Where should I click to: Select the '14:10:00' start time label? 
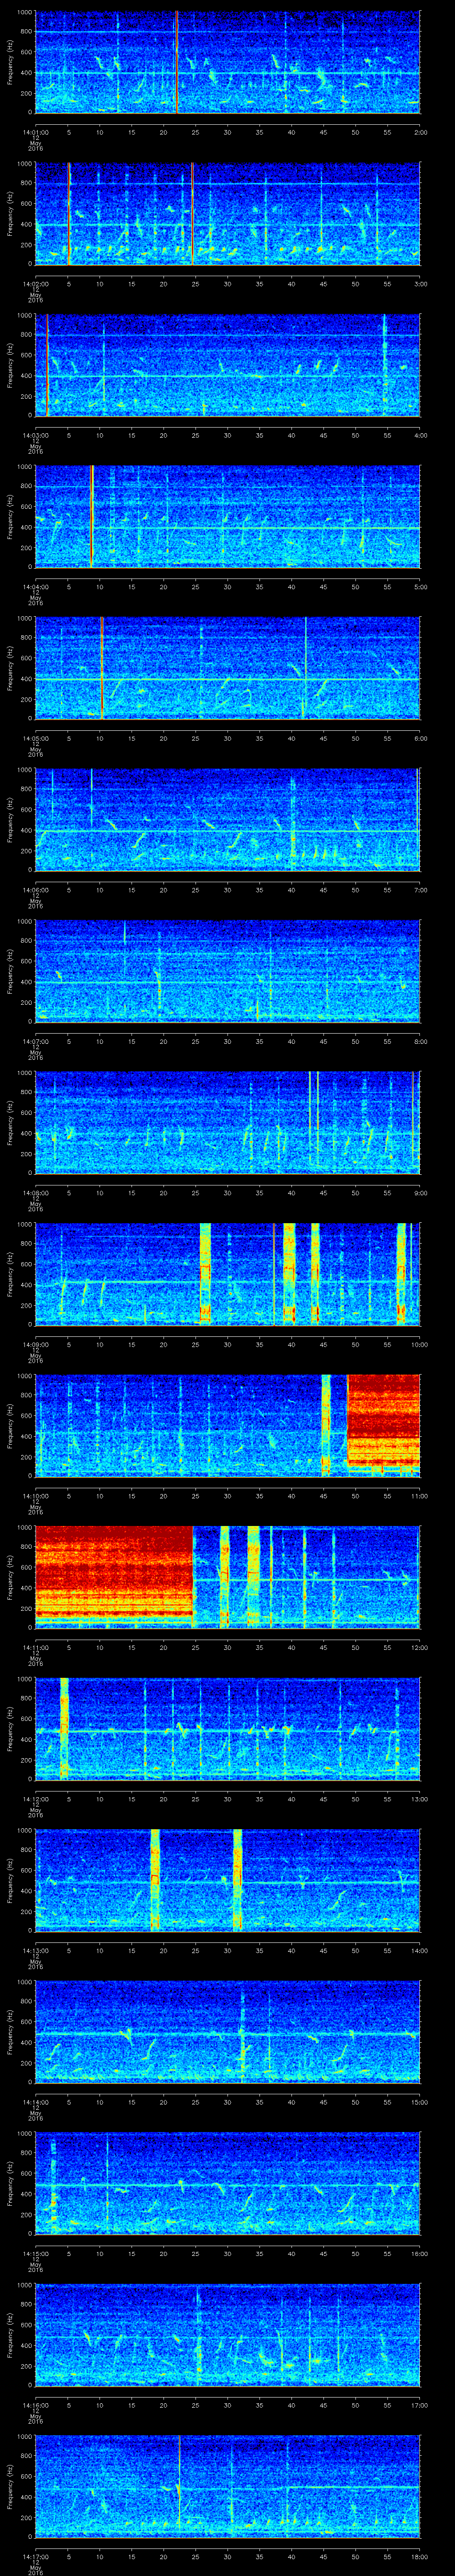click(35, 1495)
